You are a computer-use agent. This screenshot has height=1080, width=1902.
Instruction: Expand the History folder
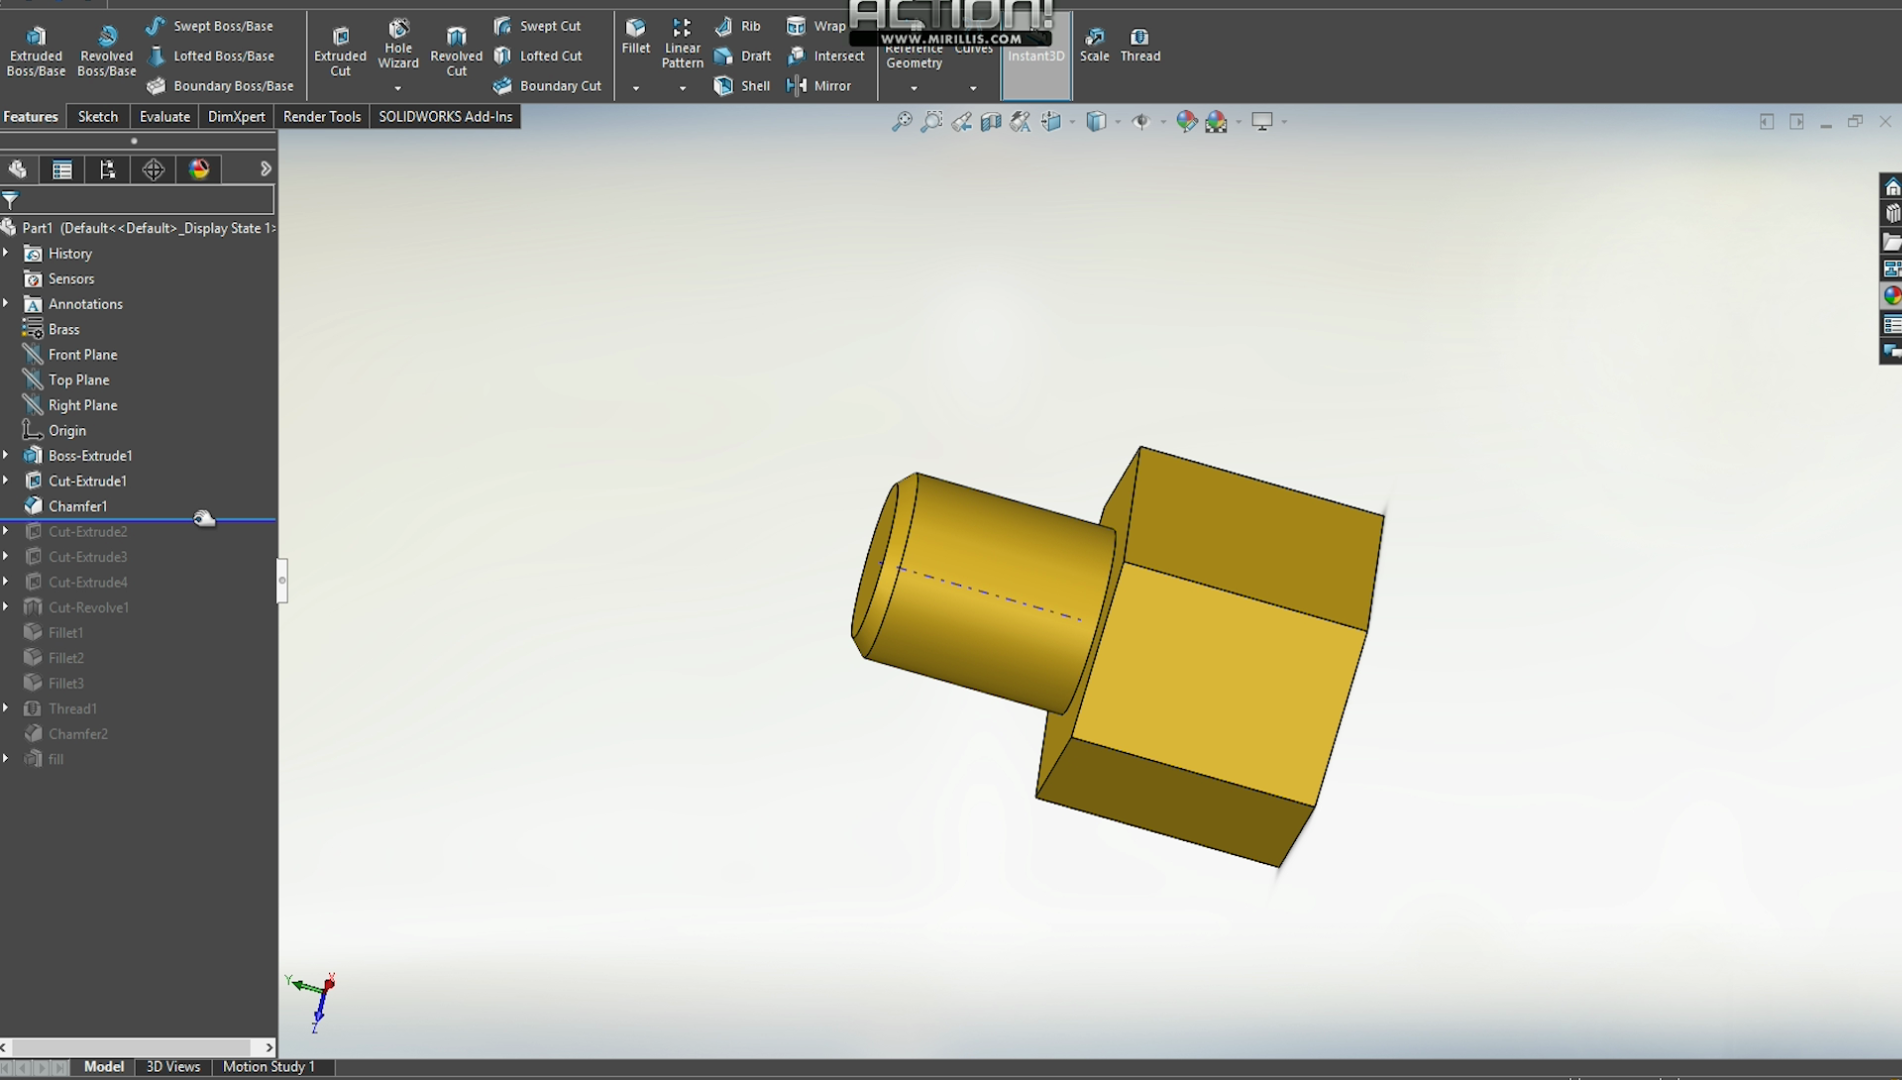6,253
